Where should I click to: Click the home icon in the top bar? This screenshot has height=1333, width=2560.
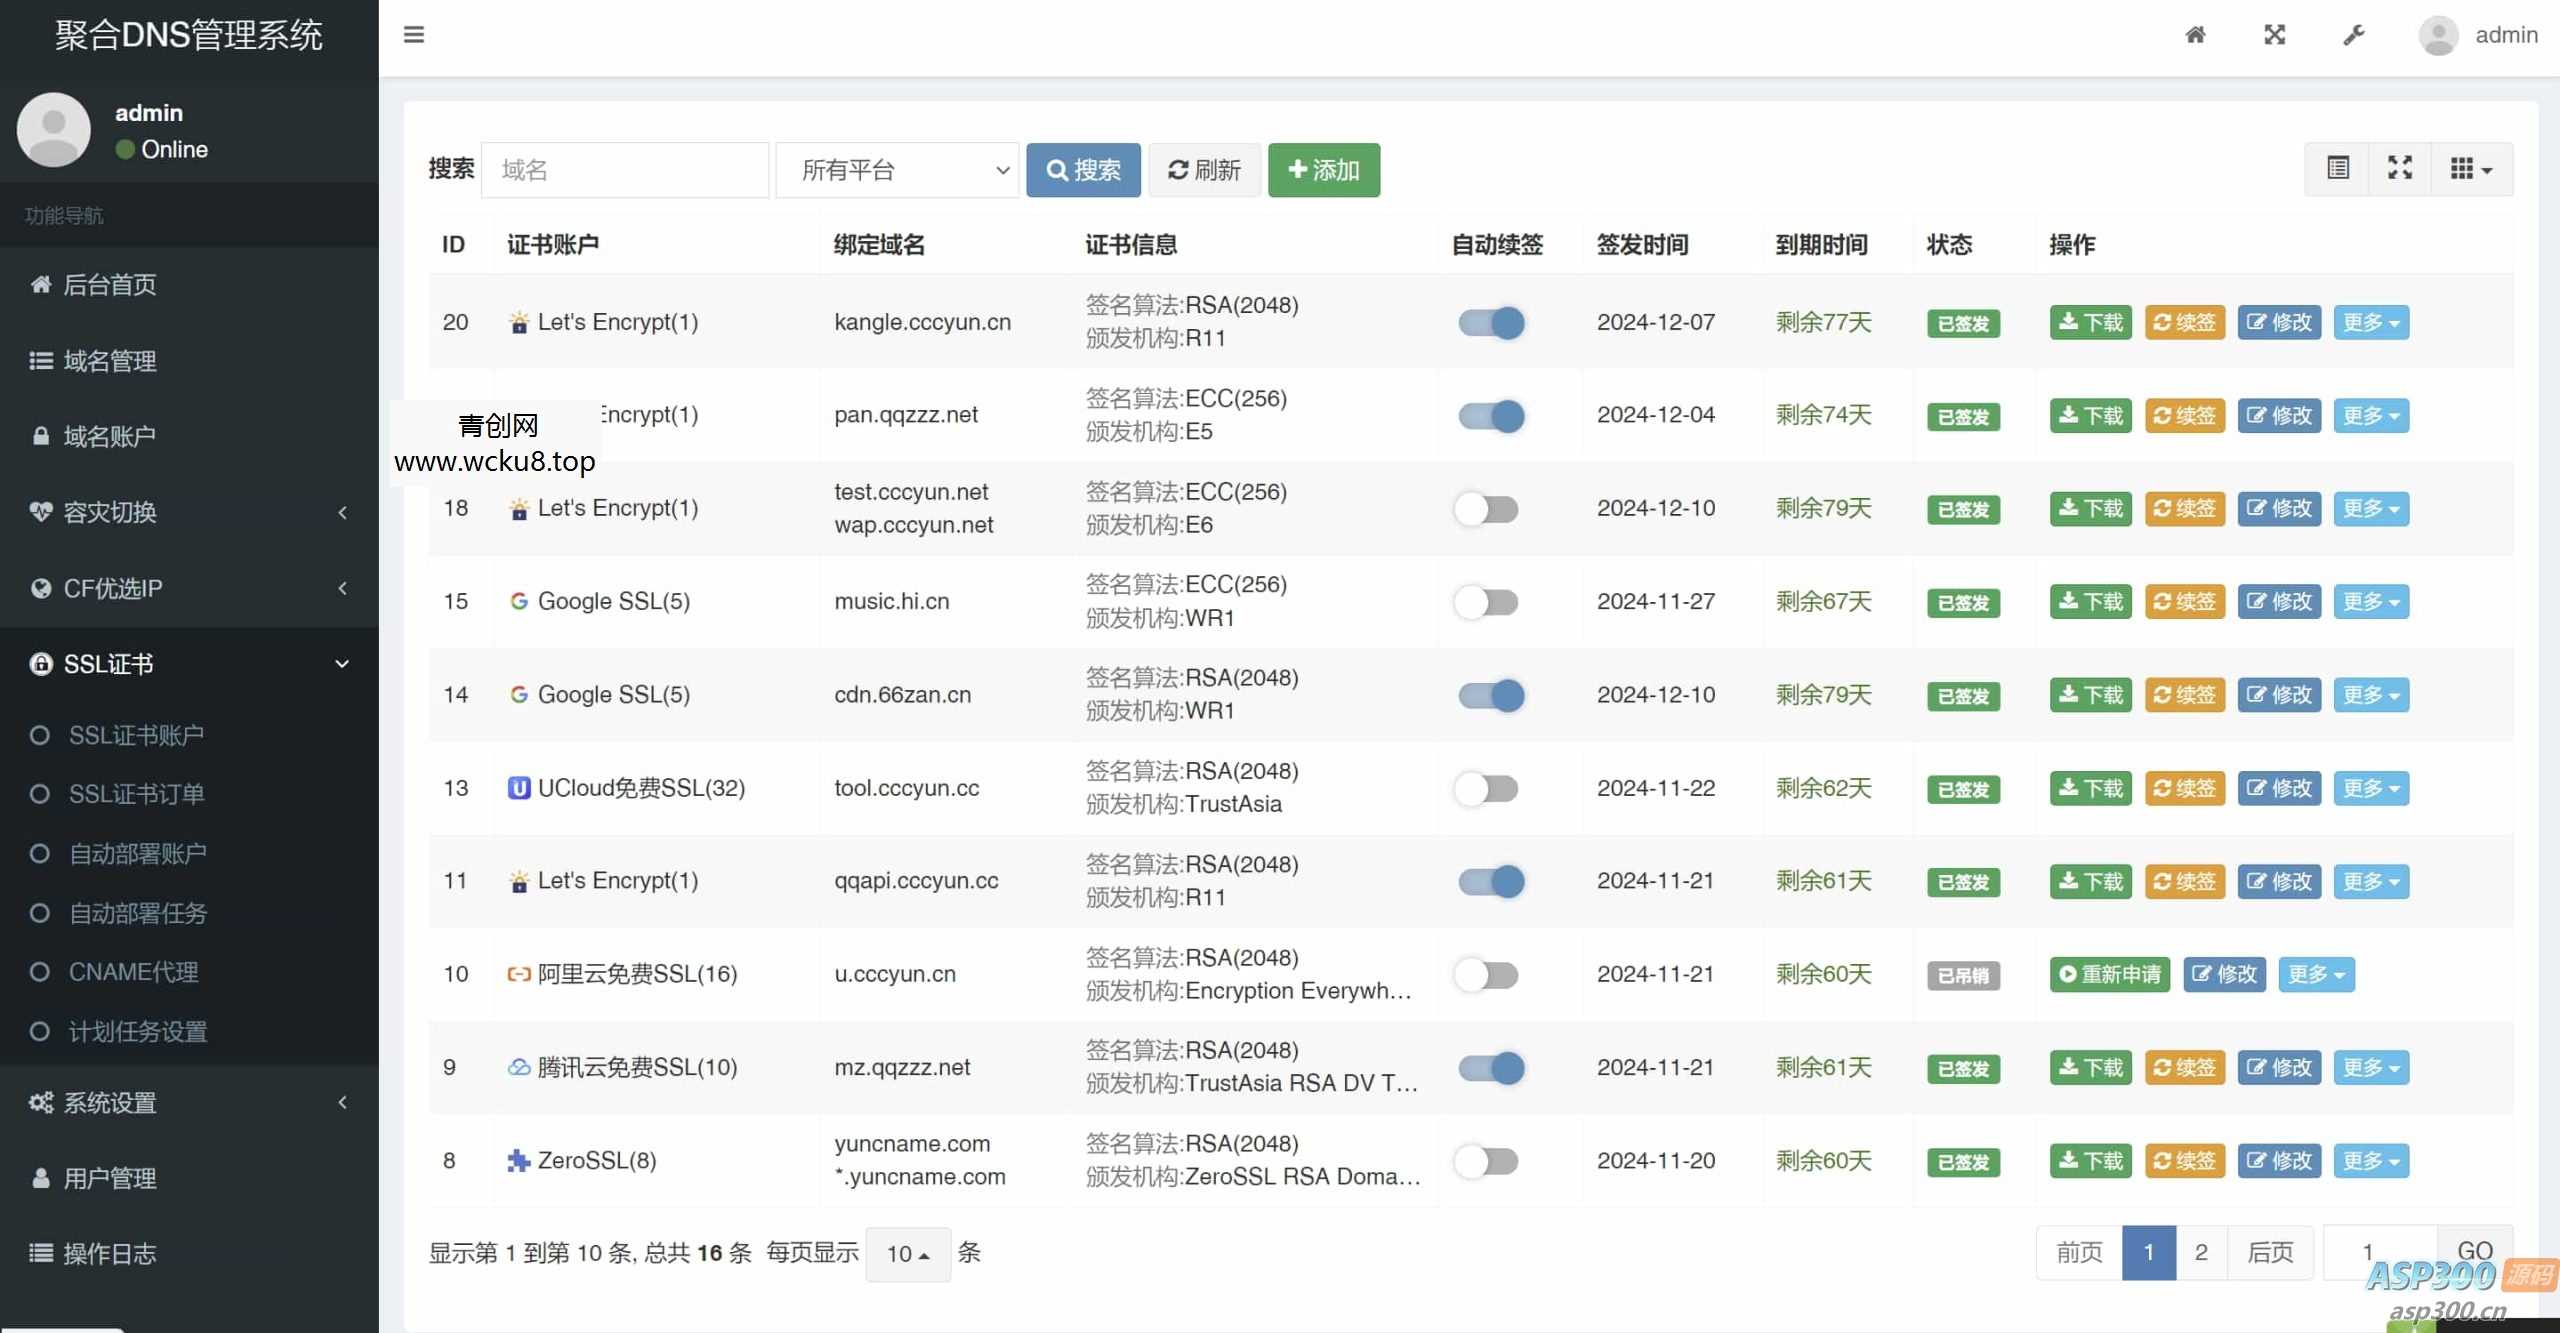tap(2196, 34)
